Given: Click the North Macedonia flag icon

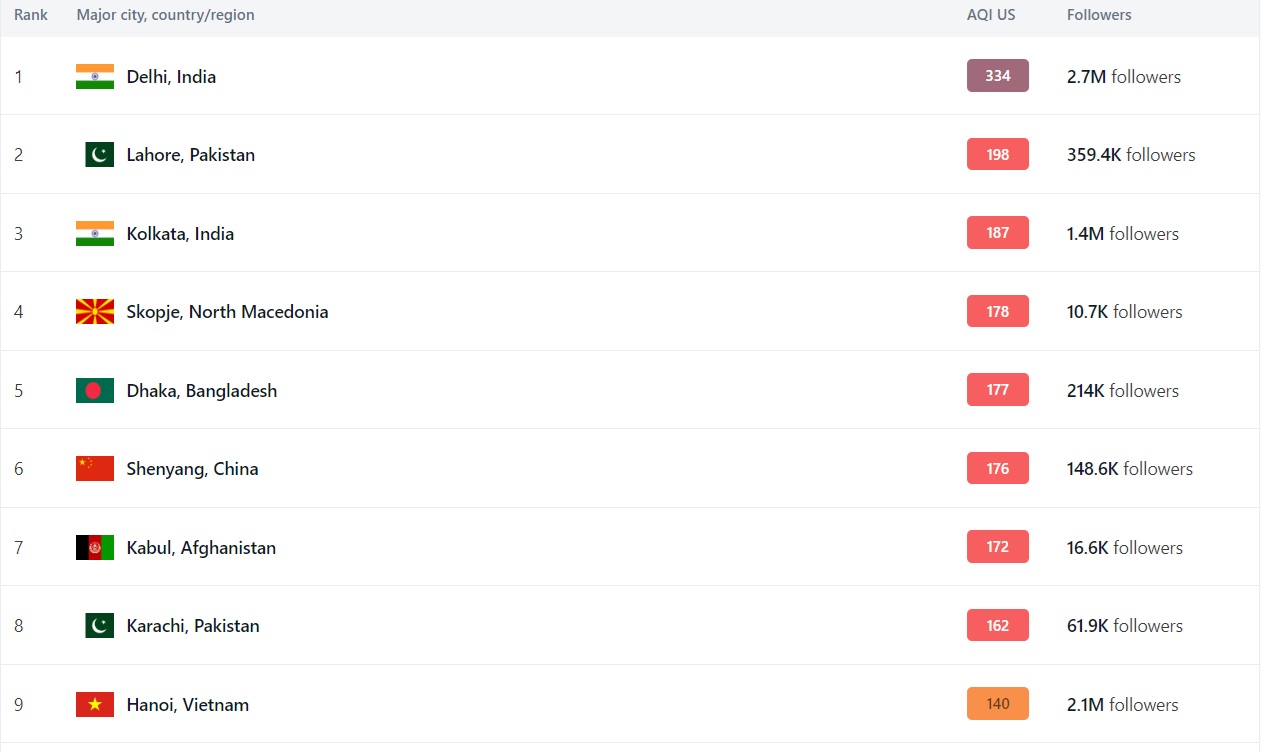Looking at the screenshot, I should pyautogui.click(x=95, y=312).
